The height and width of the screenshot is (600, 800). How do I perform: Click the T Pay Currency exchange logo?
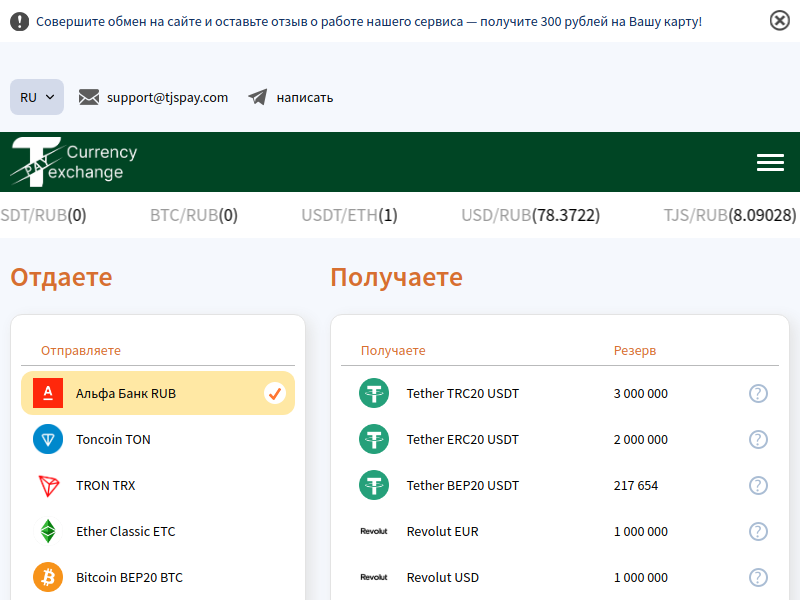(74, 162)
